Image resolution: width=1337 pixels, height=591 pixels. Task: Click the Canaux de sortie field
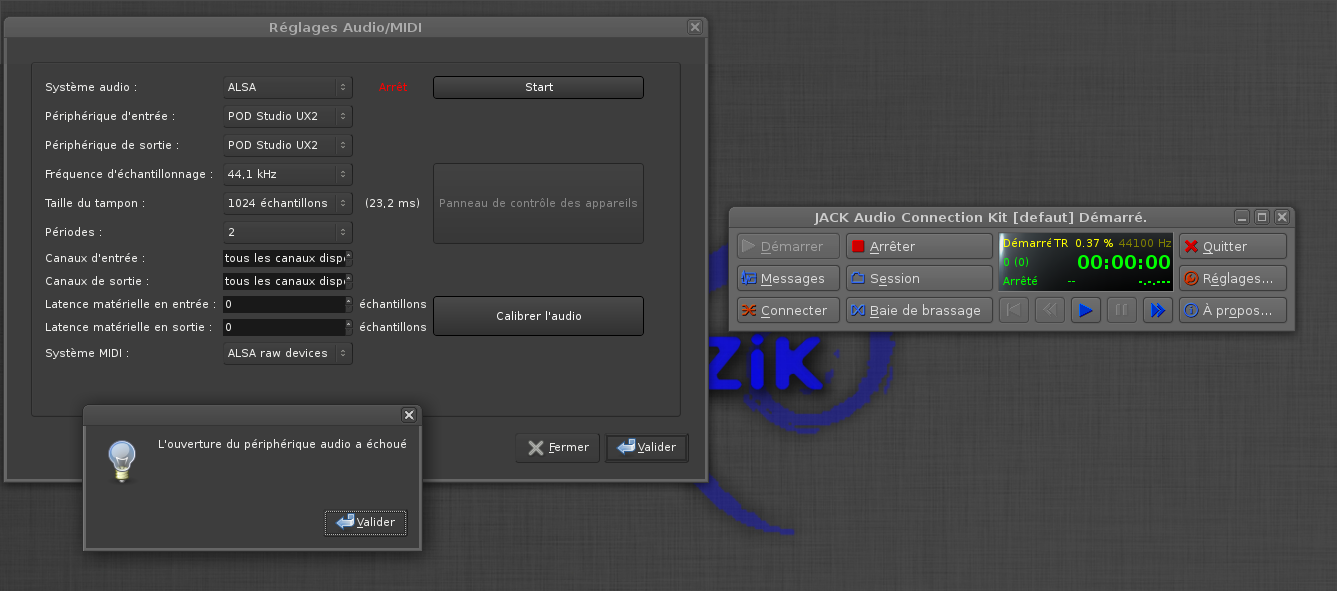[x=284, y=281]
